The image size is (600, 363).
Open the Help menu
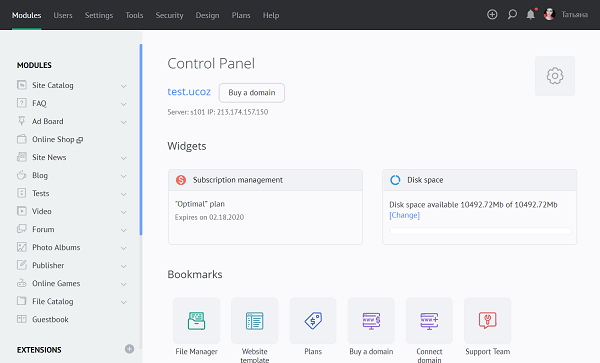point(271,15)
